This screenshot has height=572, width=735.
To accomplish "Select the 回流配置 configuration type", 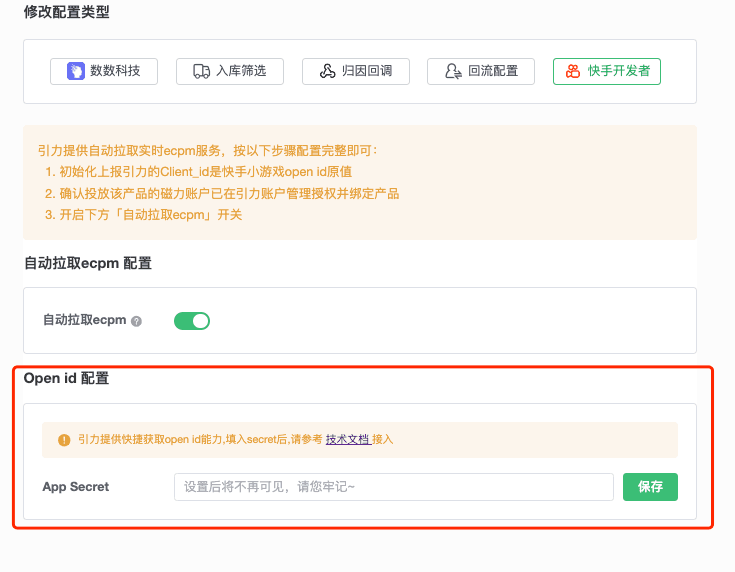I will (x=481, y=71).
